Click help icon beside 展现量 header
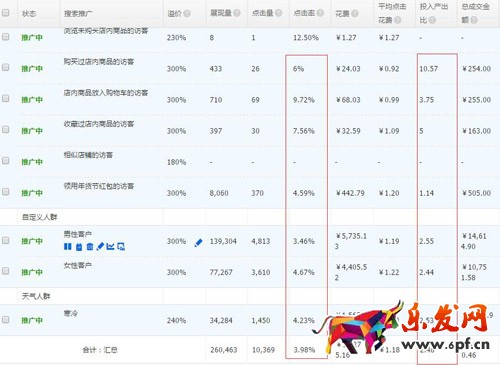Viewport: 500px width, 365px height. coord(237,13)
